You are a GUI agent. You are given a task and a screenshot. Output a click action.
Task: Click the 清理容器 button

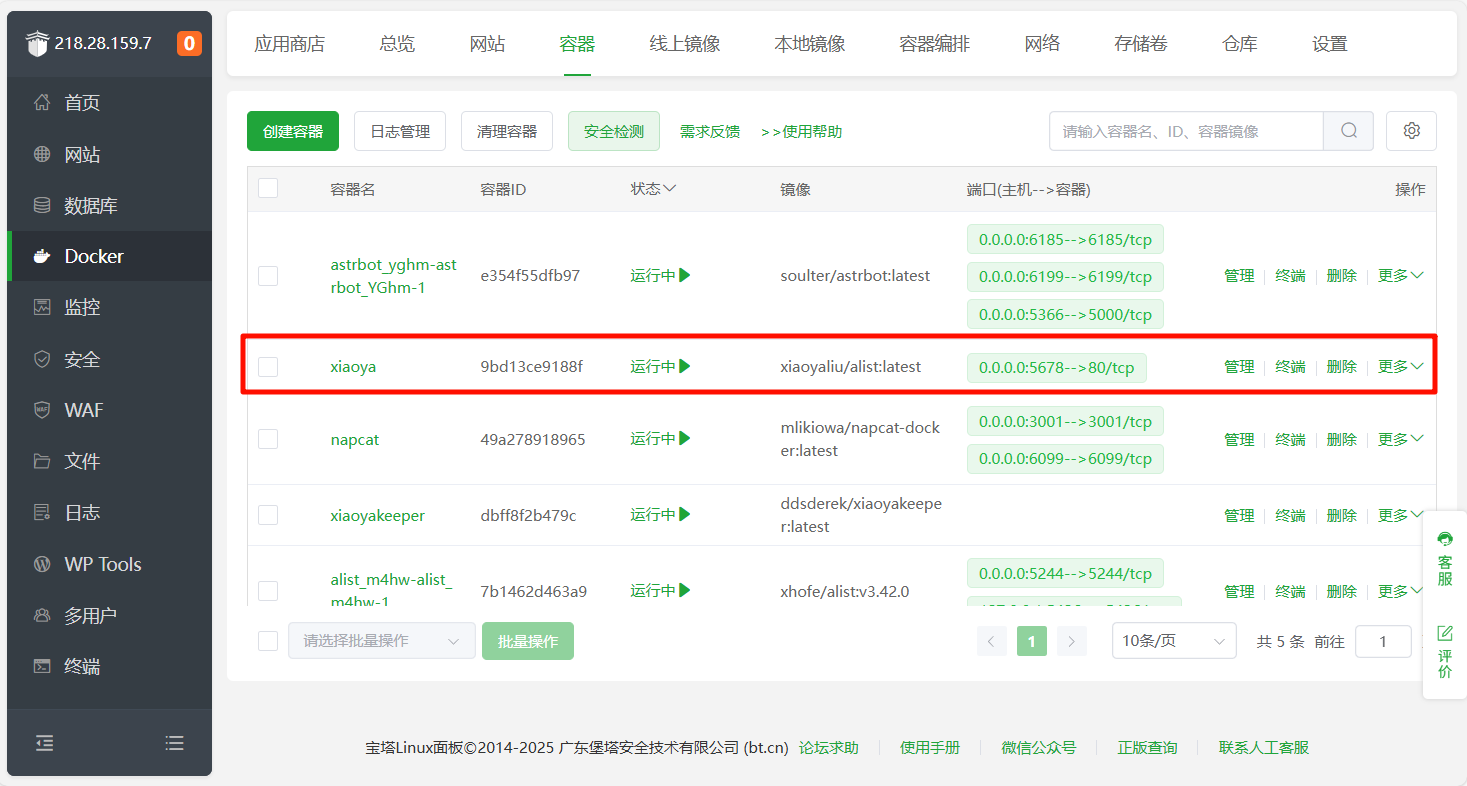[507, 131]
